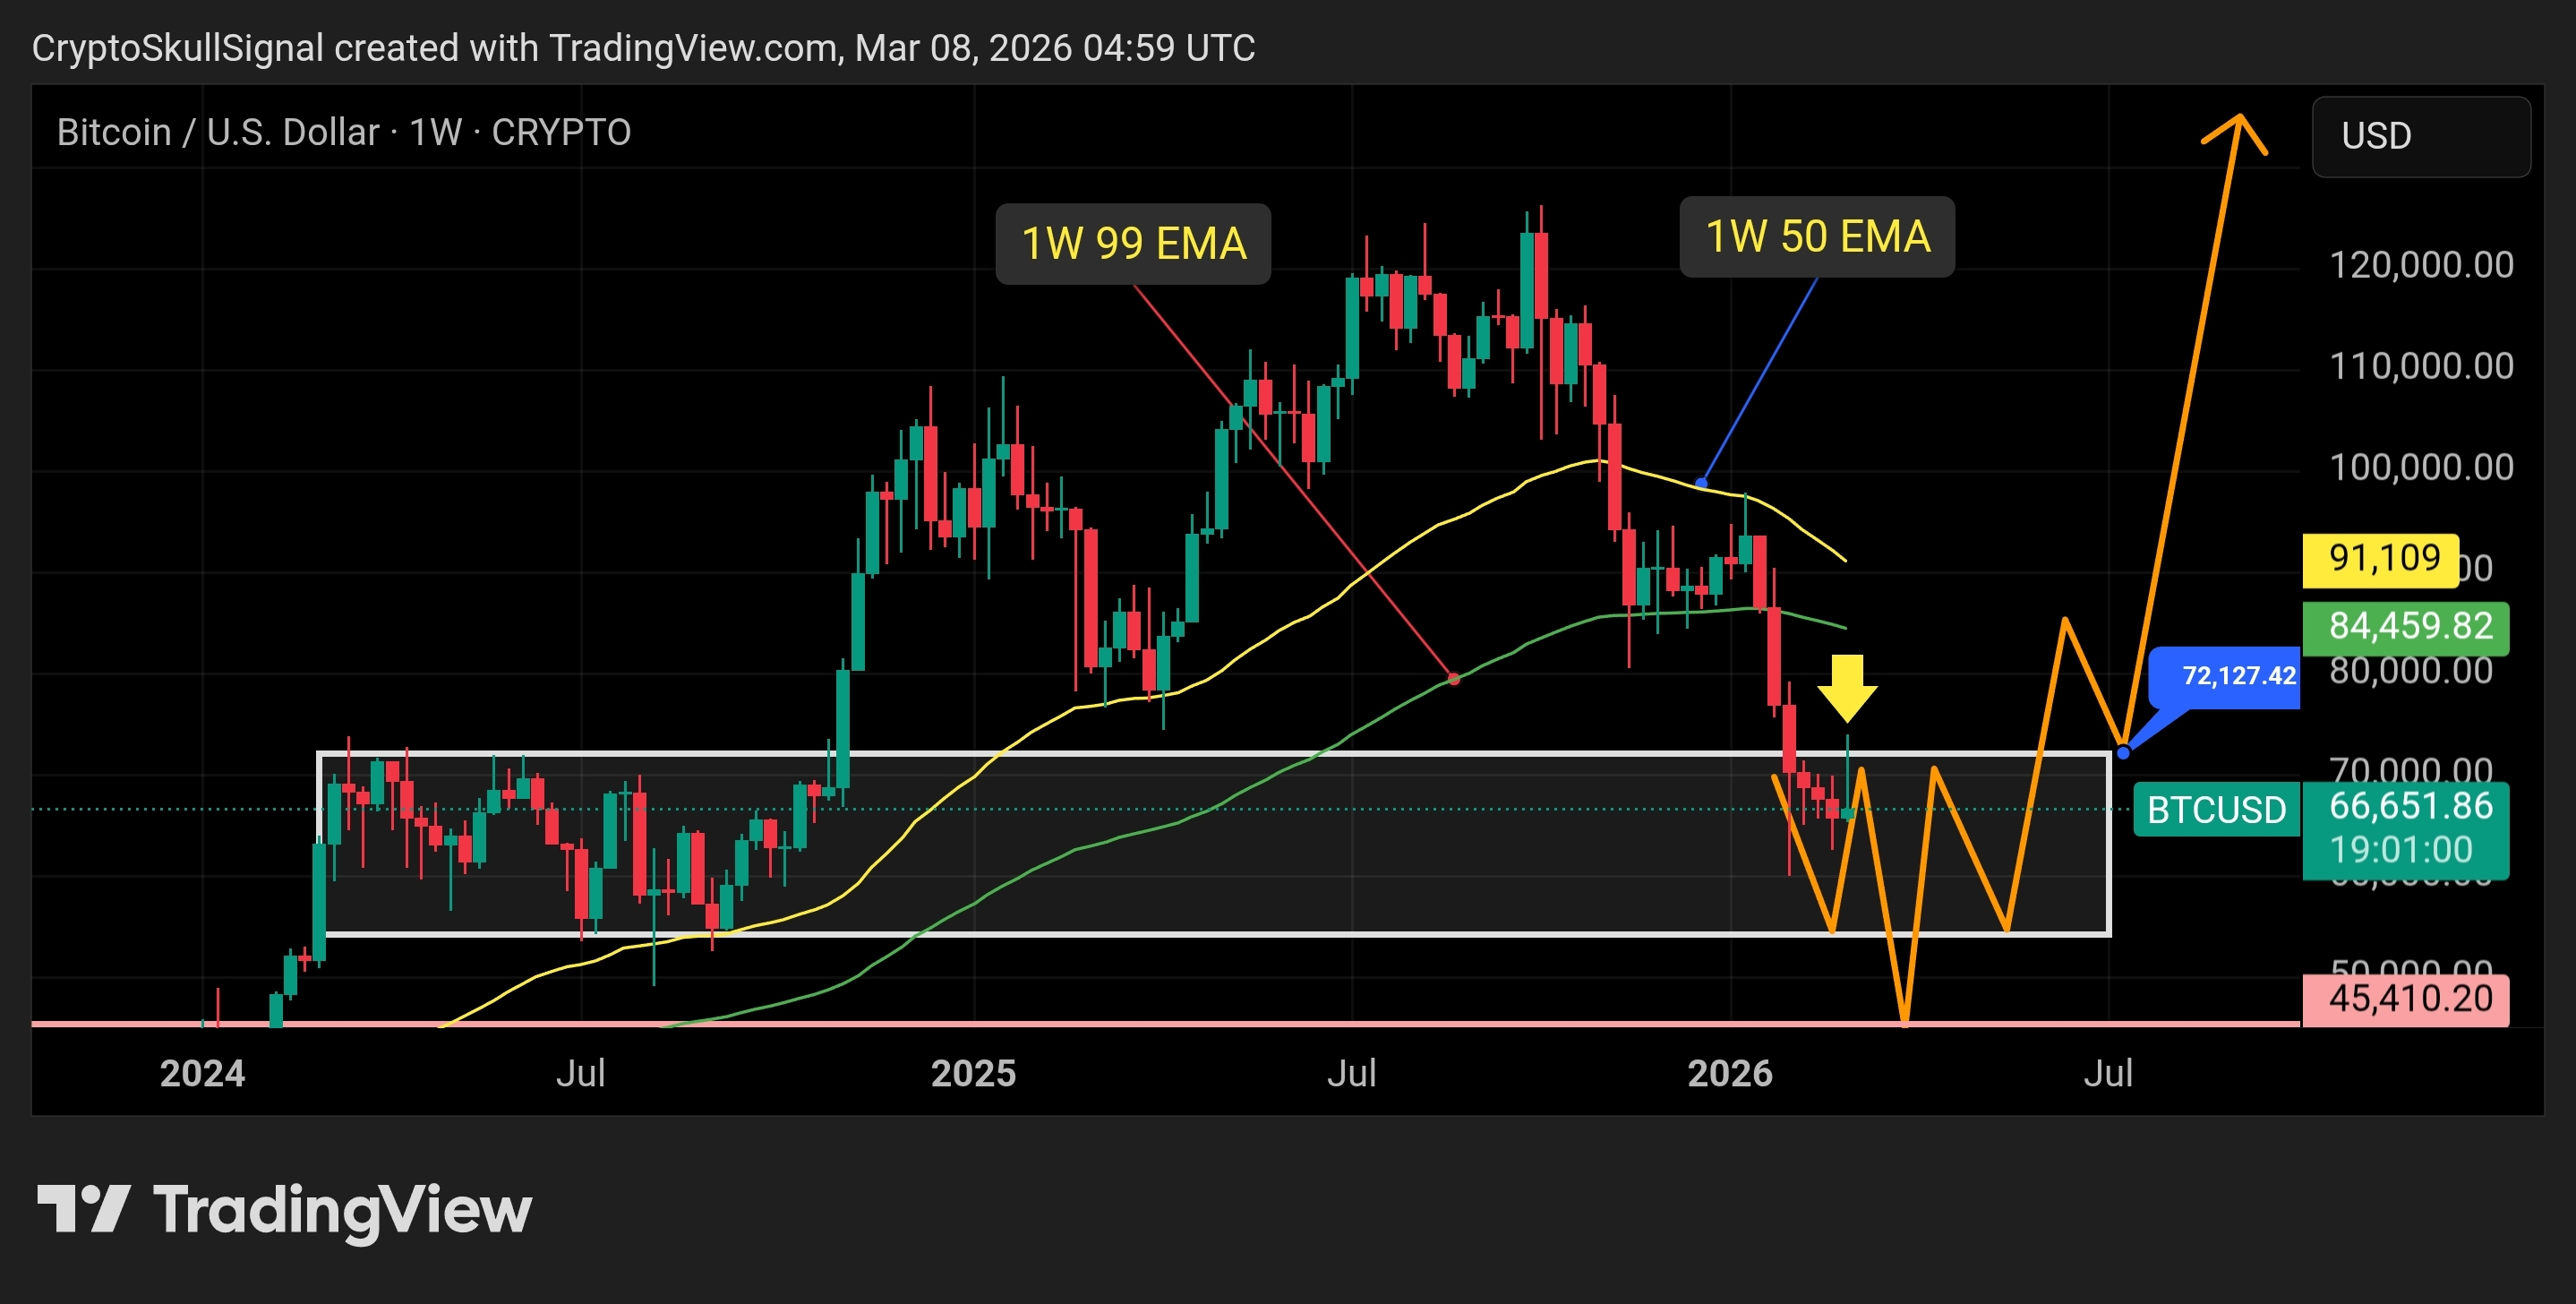
Task: Select the 1W 99 EMA label
Action: point(1133,244)
